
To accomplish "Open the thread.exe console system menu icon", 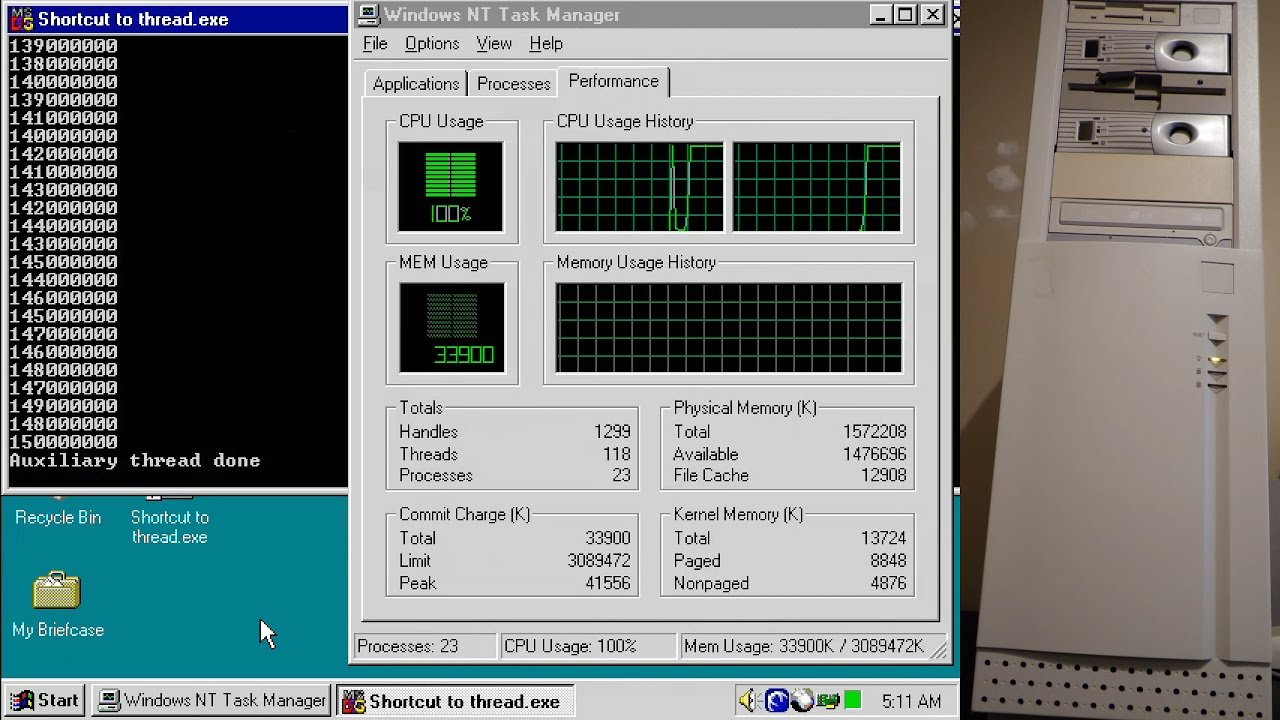I will pyautogui.click(x=21, y=19).
